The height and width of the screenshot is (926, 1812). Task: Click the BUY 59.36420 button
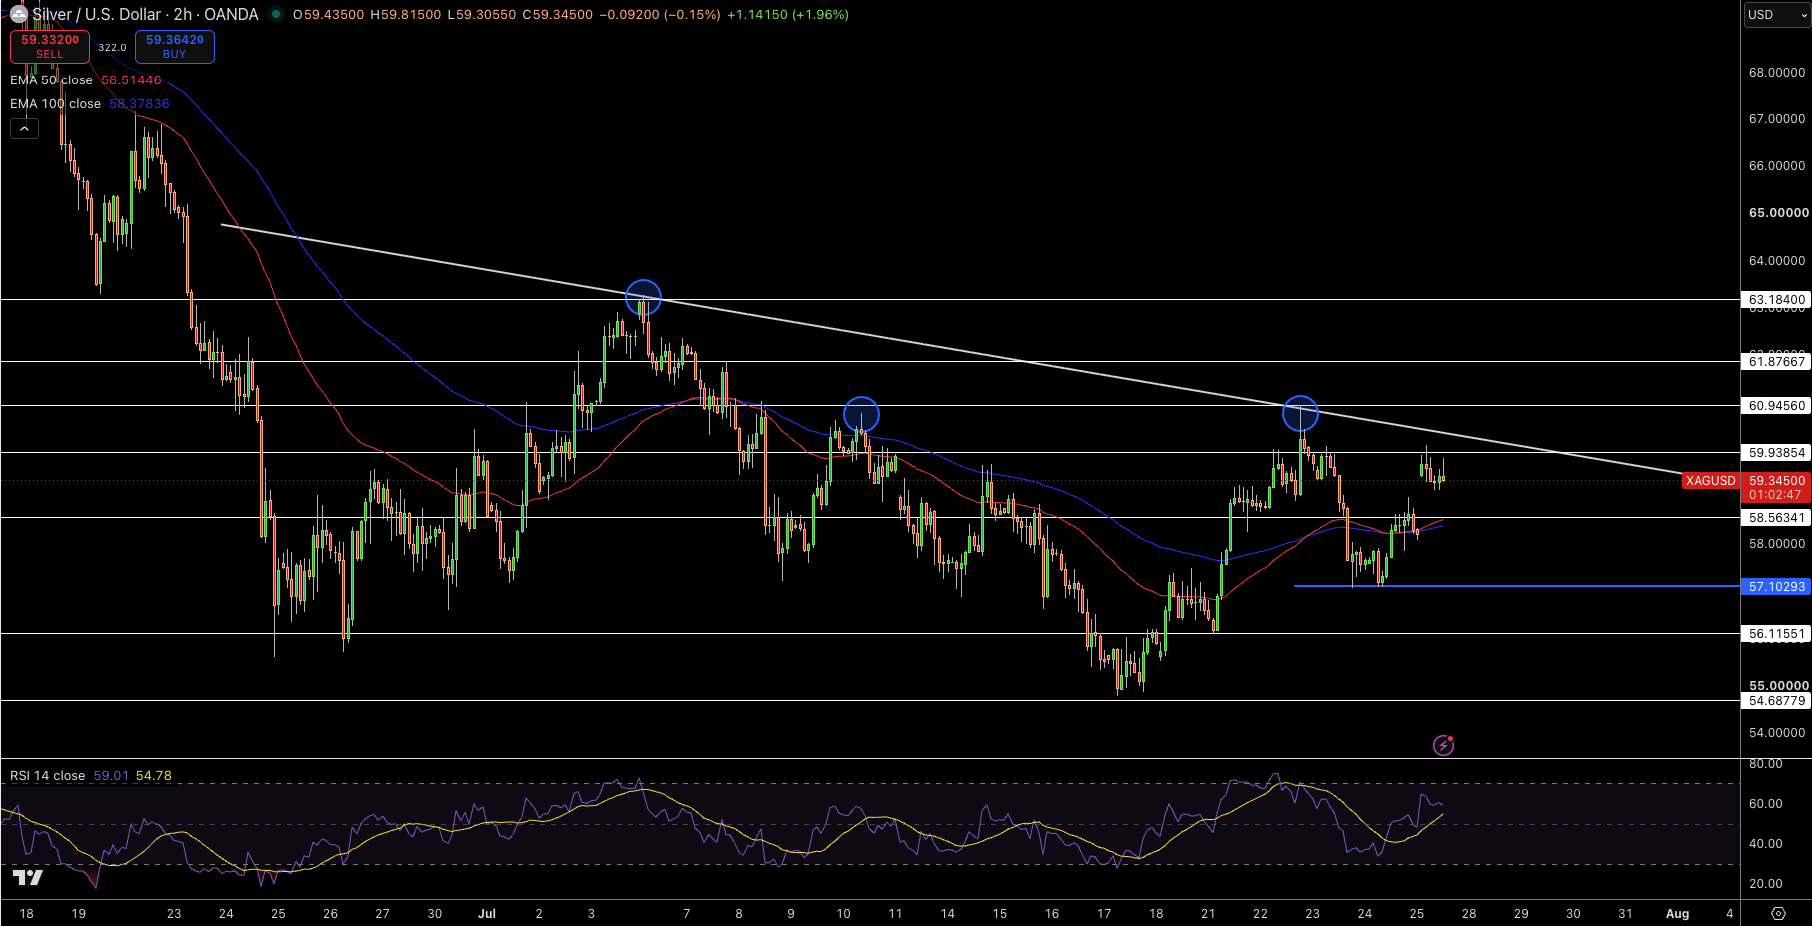(175, 47)
